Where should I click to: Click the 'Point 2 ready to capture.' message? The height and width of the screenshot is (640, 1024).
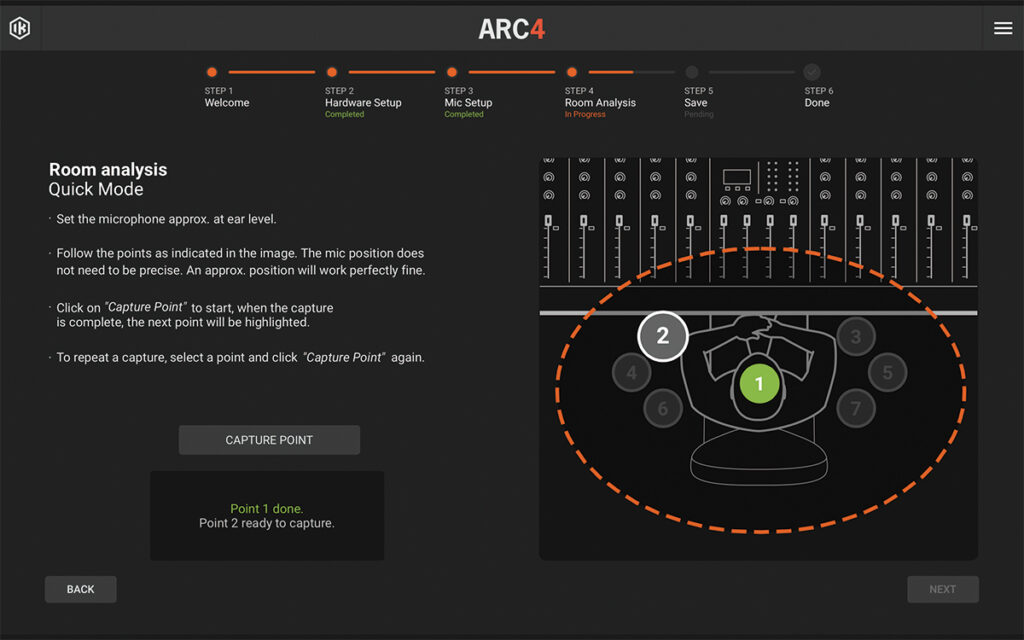[x=266, y=523]
